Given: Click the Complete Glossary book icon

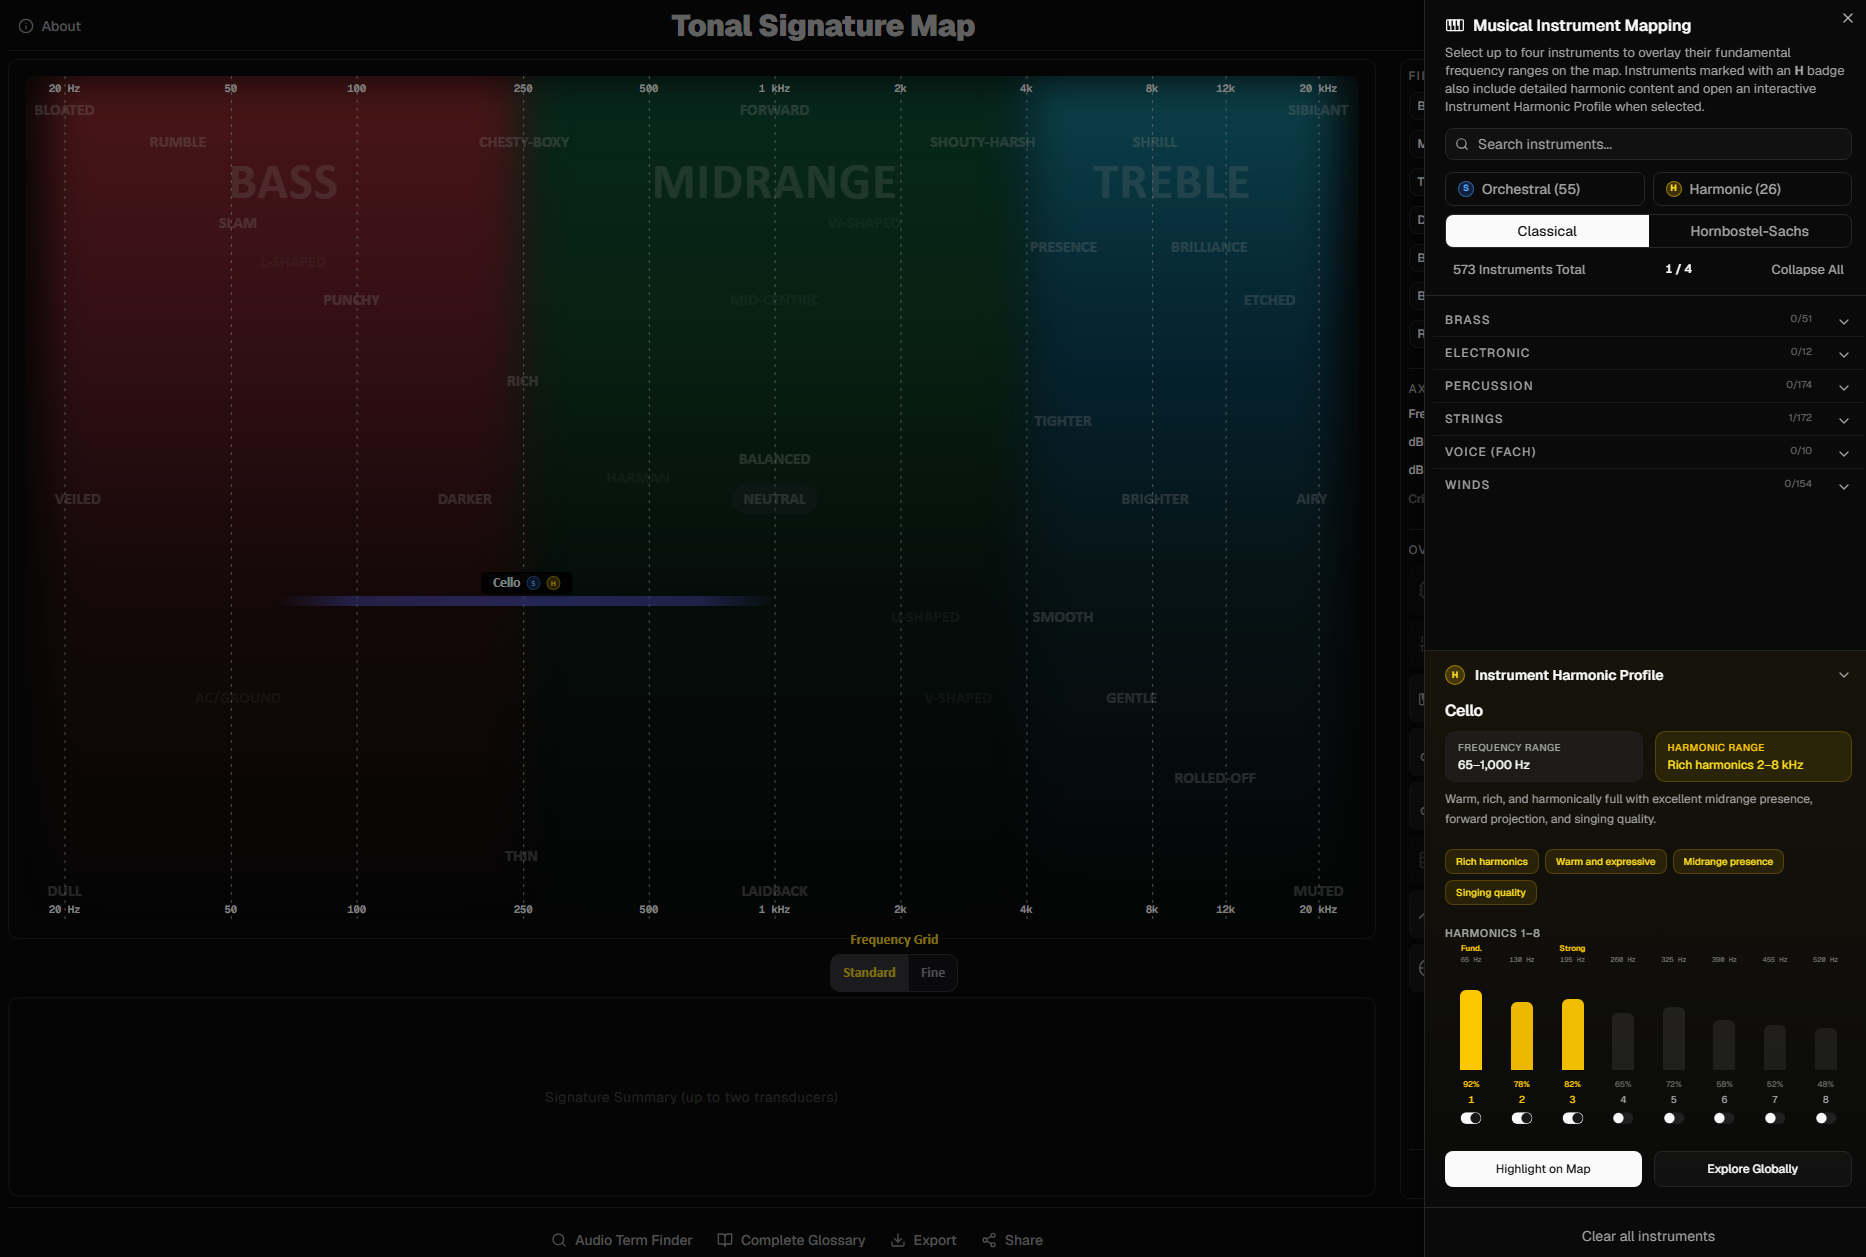Looking at the screenshot, I should click(725, 1240).
